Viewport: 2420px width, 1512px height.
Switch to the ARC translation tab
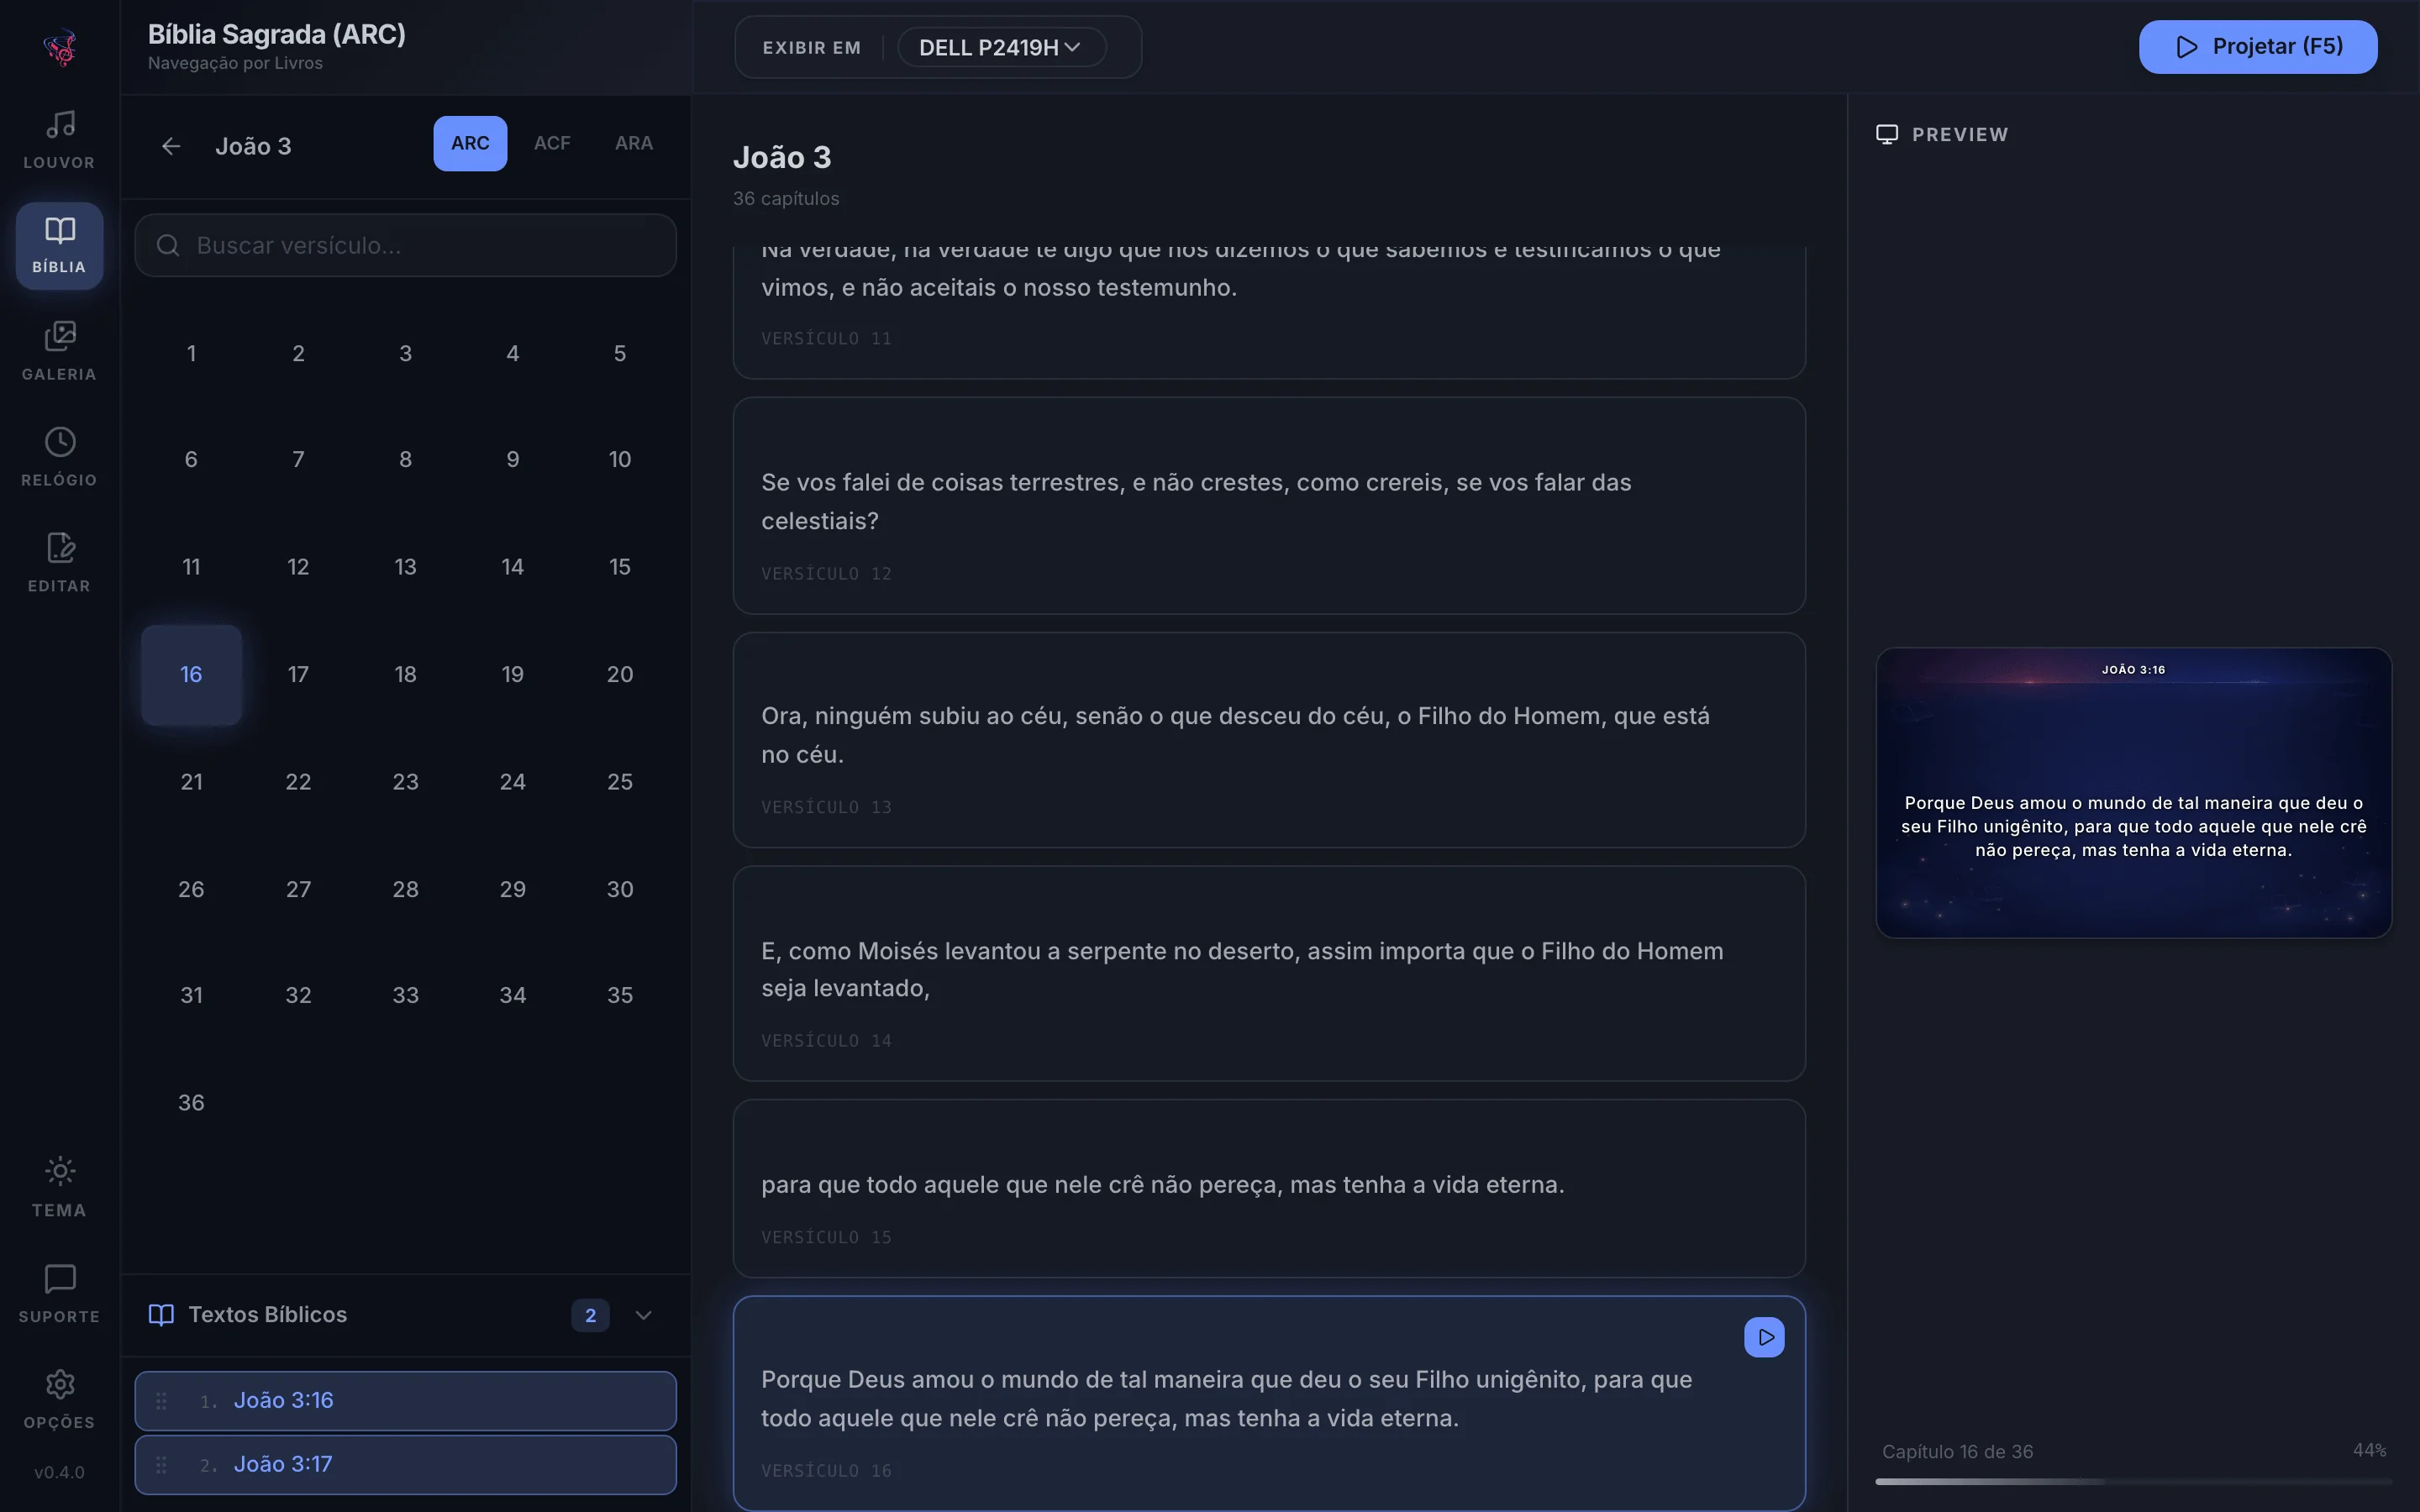(x=470, y=143)
